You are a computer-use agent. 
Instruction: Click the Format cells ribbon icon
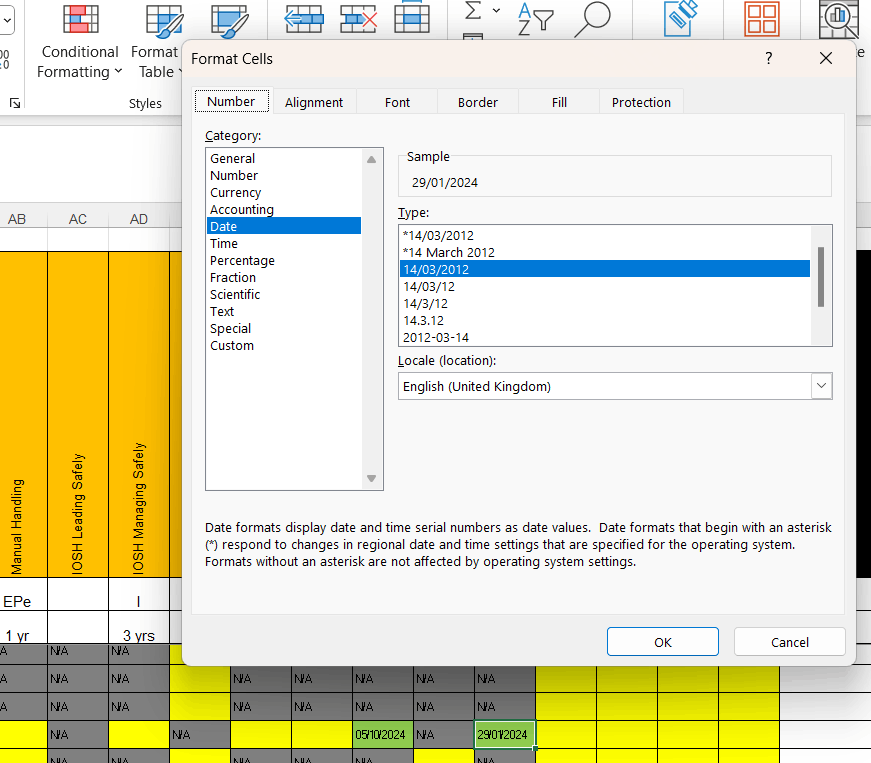pos(412,17)
